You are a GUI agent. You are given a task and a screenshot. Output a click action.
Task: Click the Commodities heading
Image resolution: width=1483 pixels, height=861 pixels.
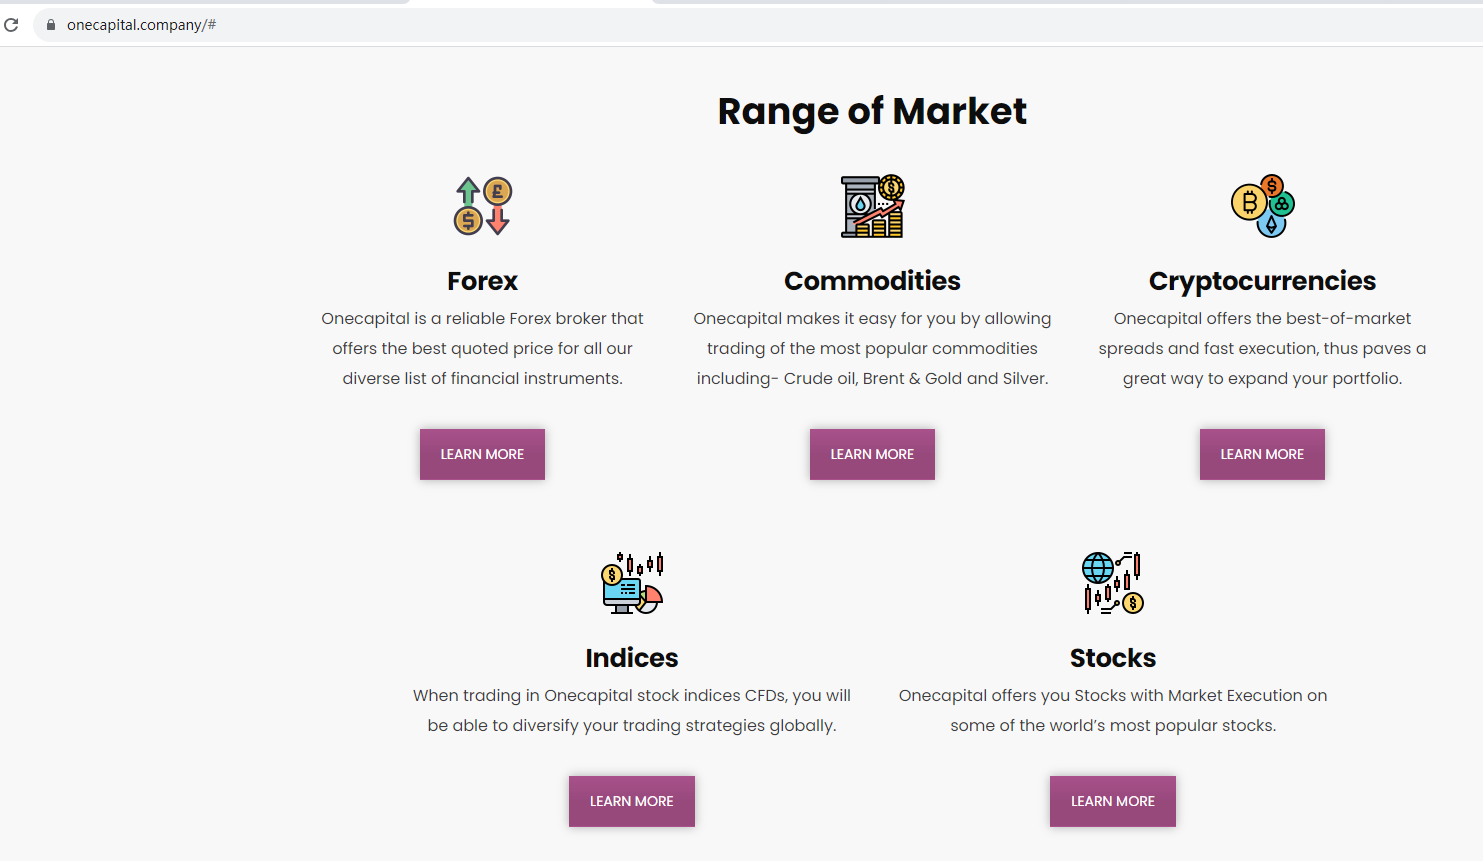(x=872, y=281)
